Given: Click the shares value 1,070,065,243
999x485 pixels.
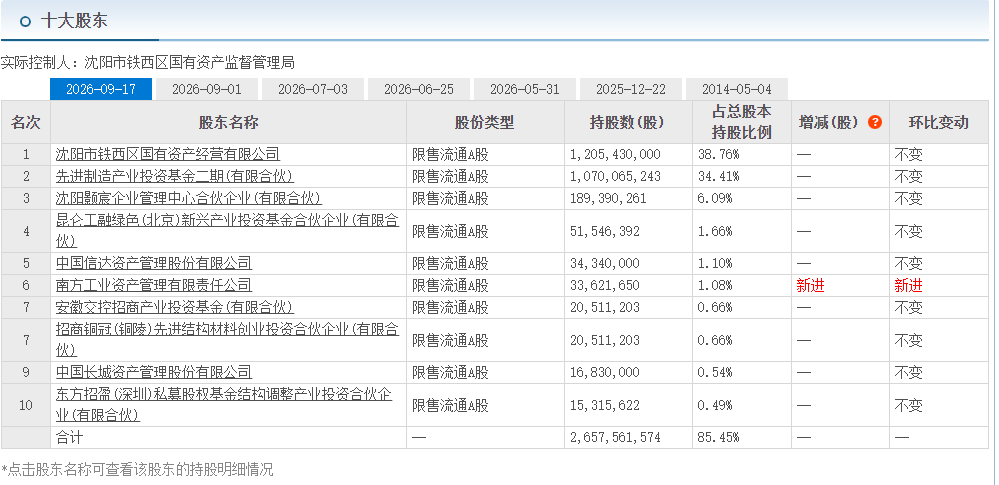Looking at the screenshot, I should coord(615,177).
